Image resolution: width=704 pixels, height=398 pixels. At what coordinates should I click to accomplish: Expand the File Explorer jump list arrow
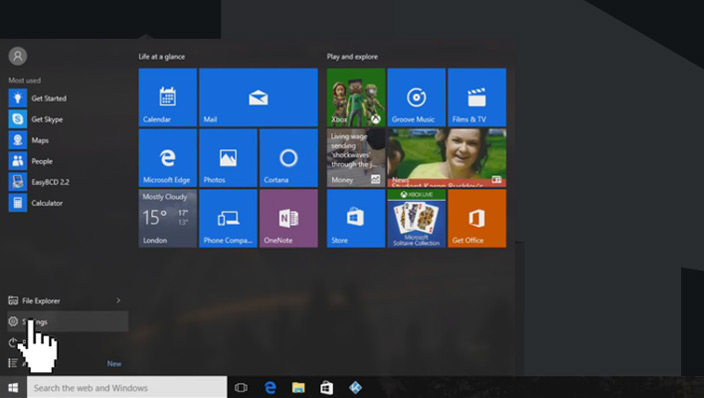pyautogui.click(x=119, y=301)
